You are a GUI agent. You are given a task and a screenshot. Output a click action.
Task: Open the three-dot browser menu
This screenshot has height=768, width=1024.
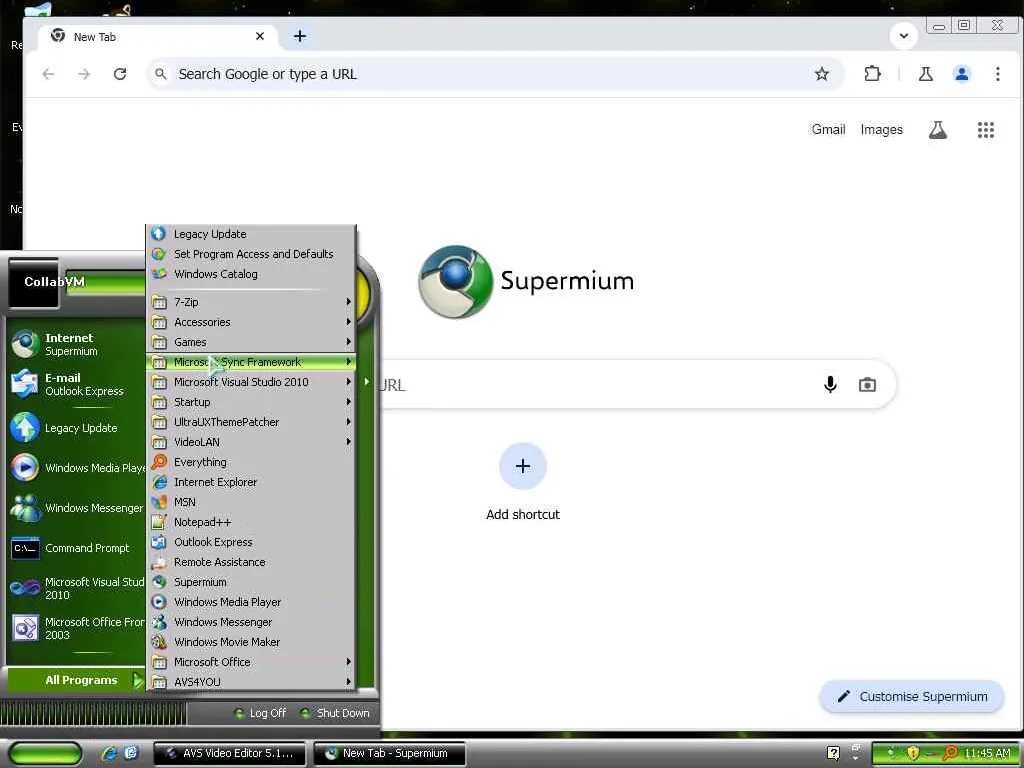click(997, 74)
